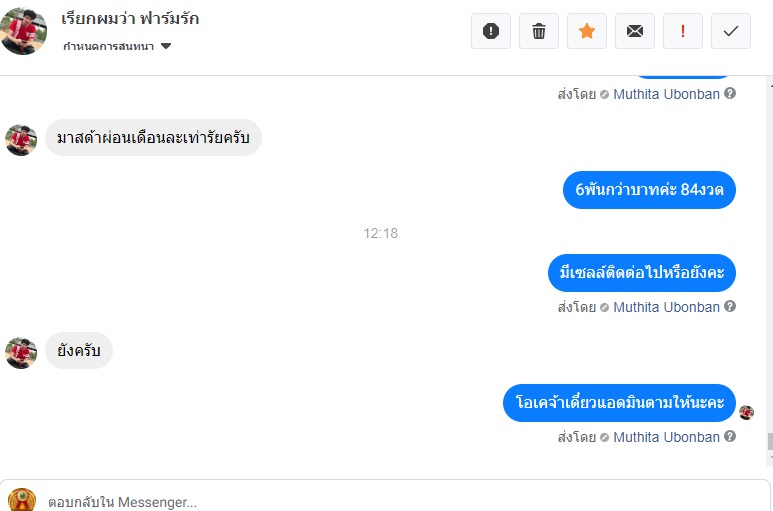Open Muthita Ubonban link under 12:18 message

pos(666,307)
